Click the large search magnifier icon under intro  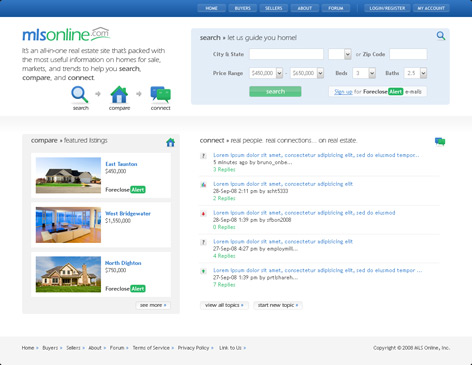point(80,95)
